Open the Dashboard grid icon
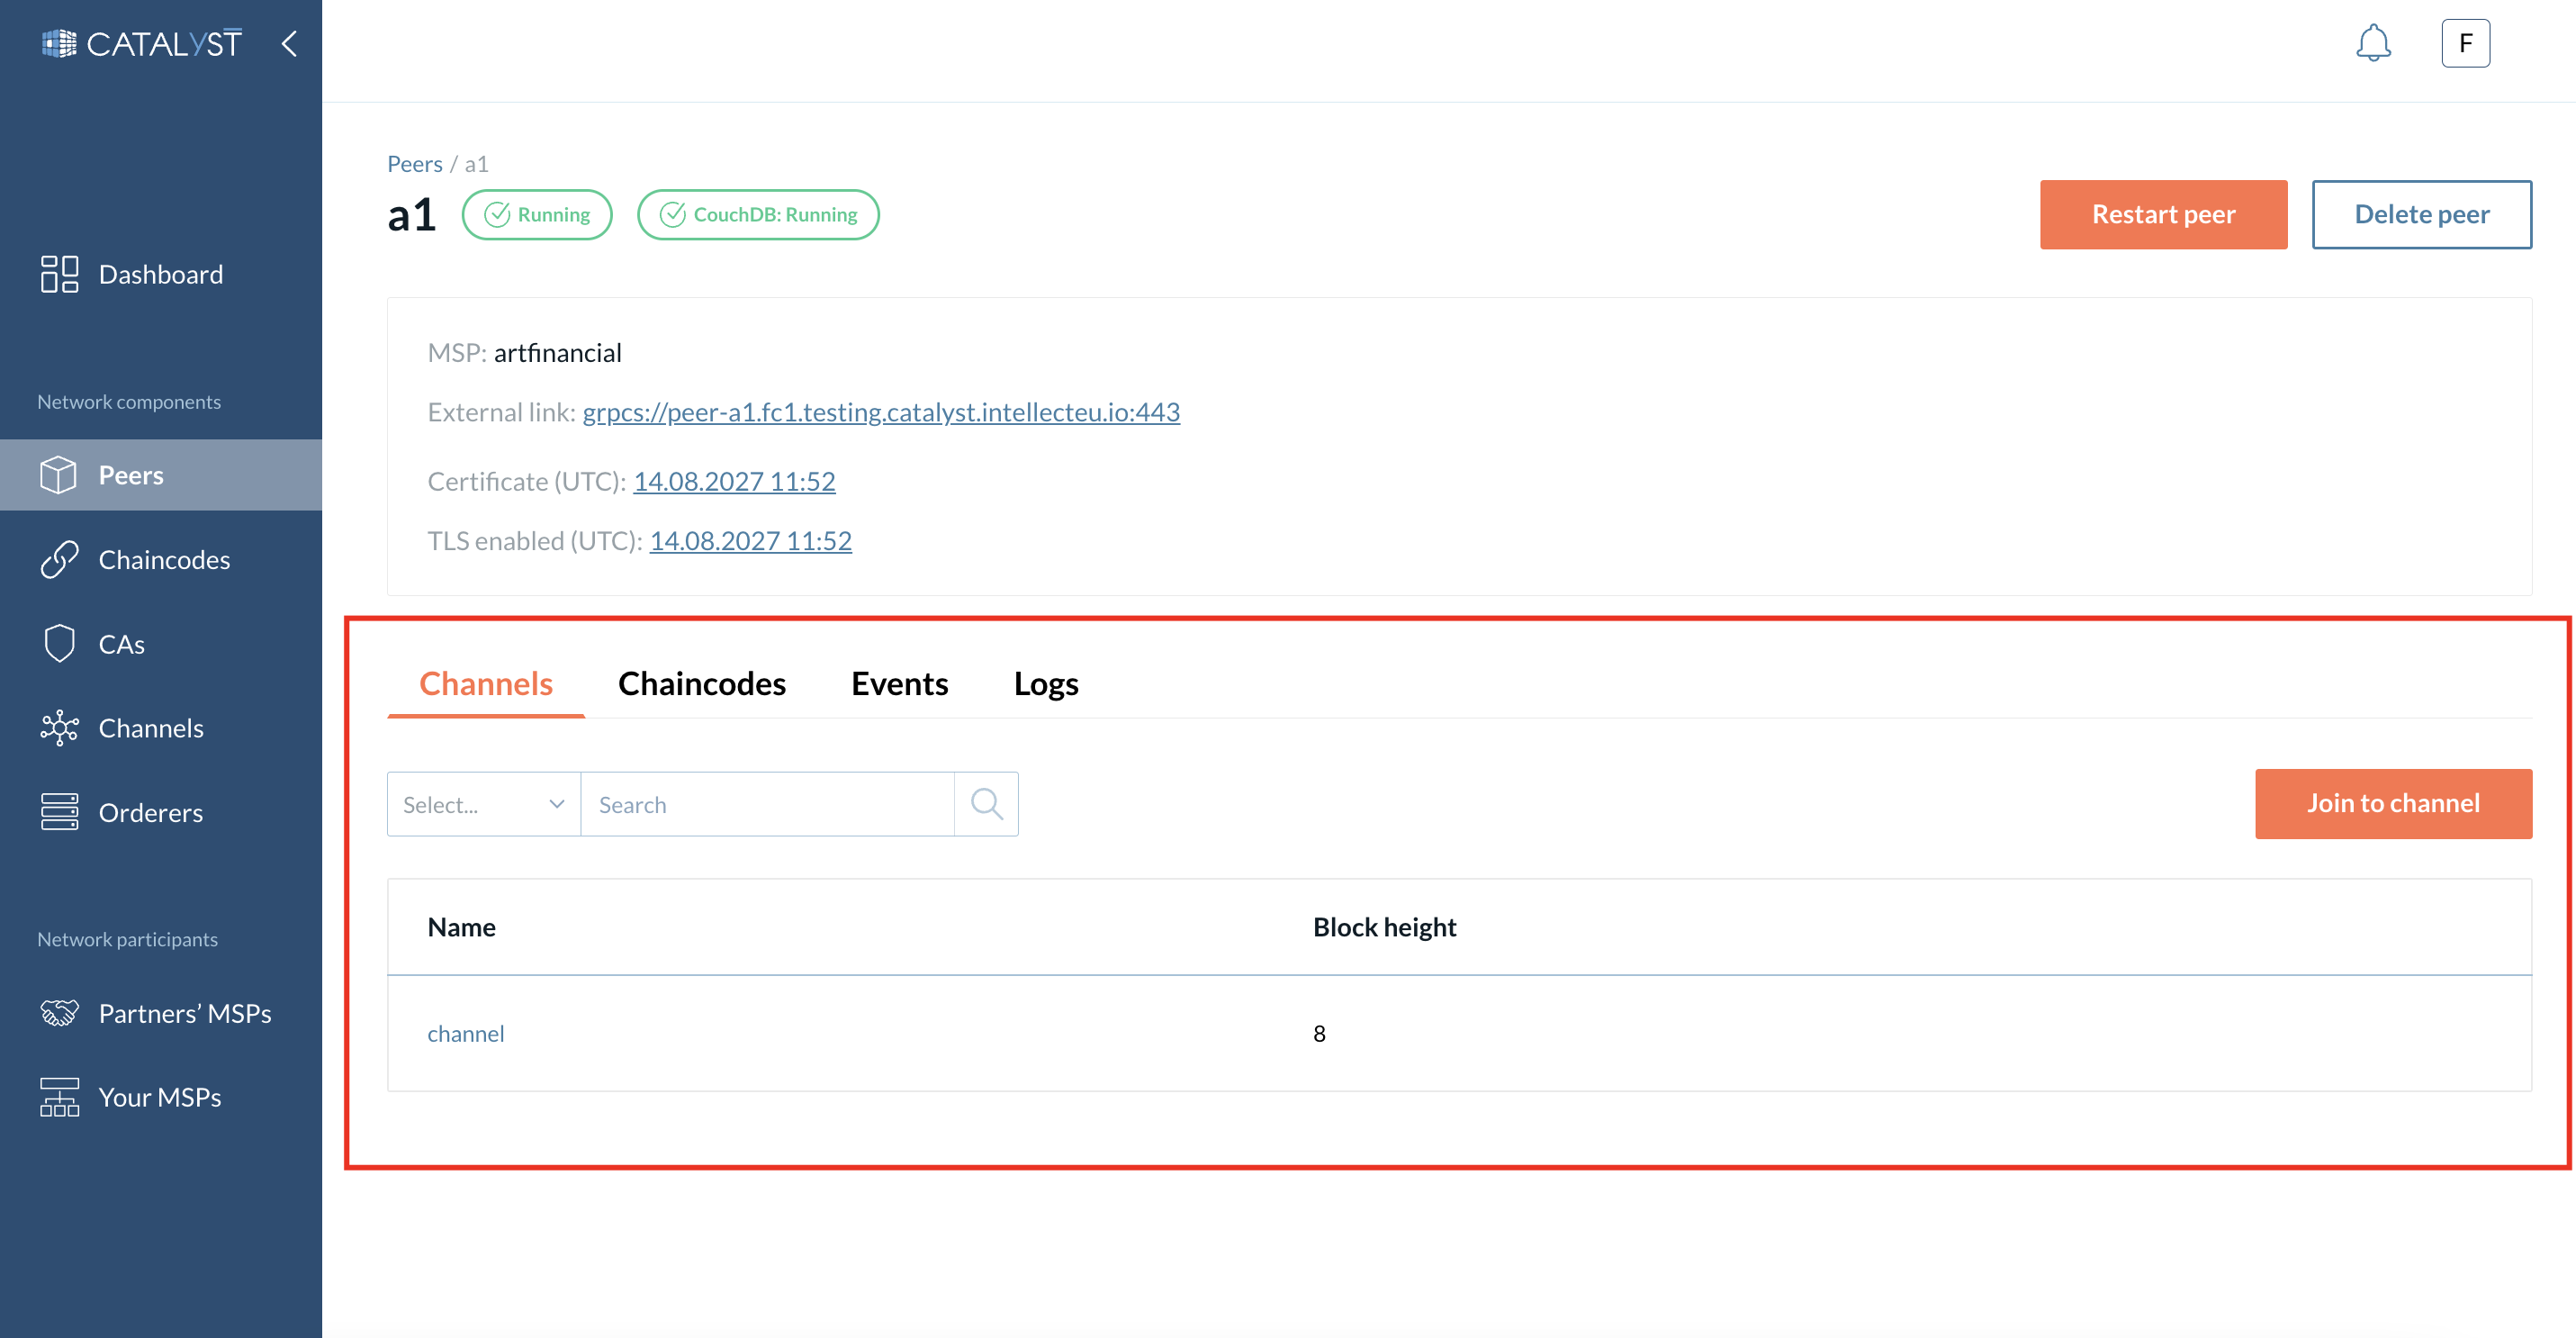 (59, 274)
